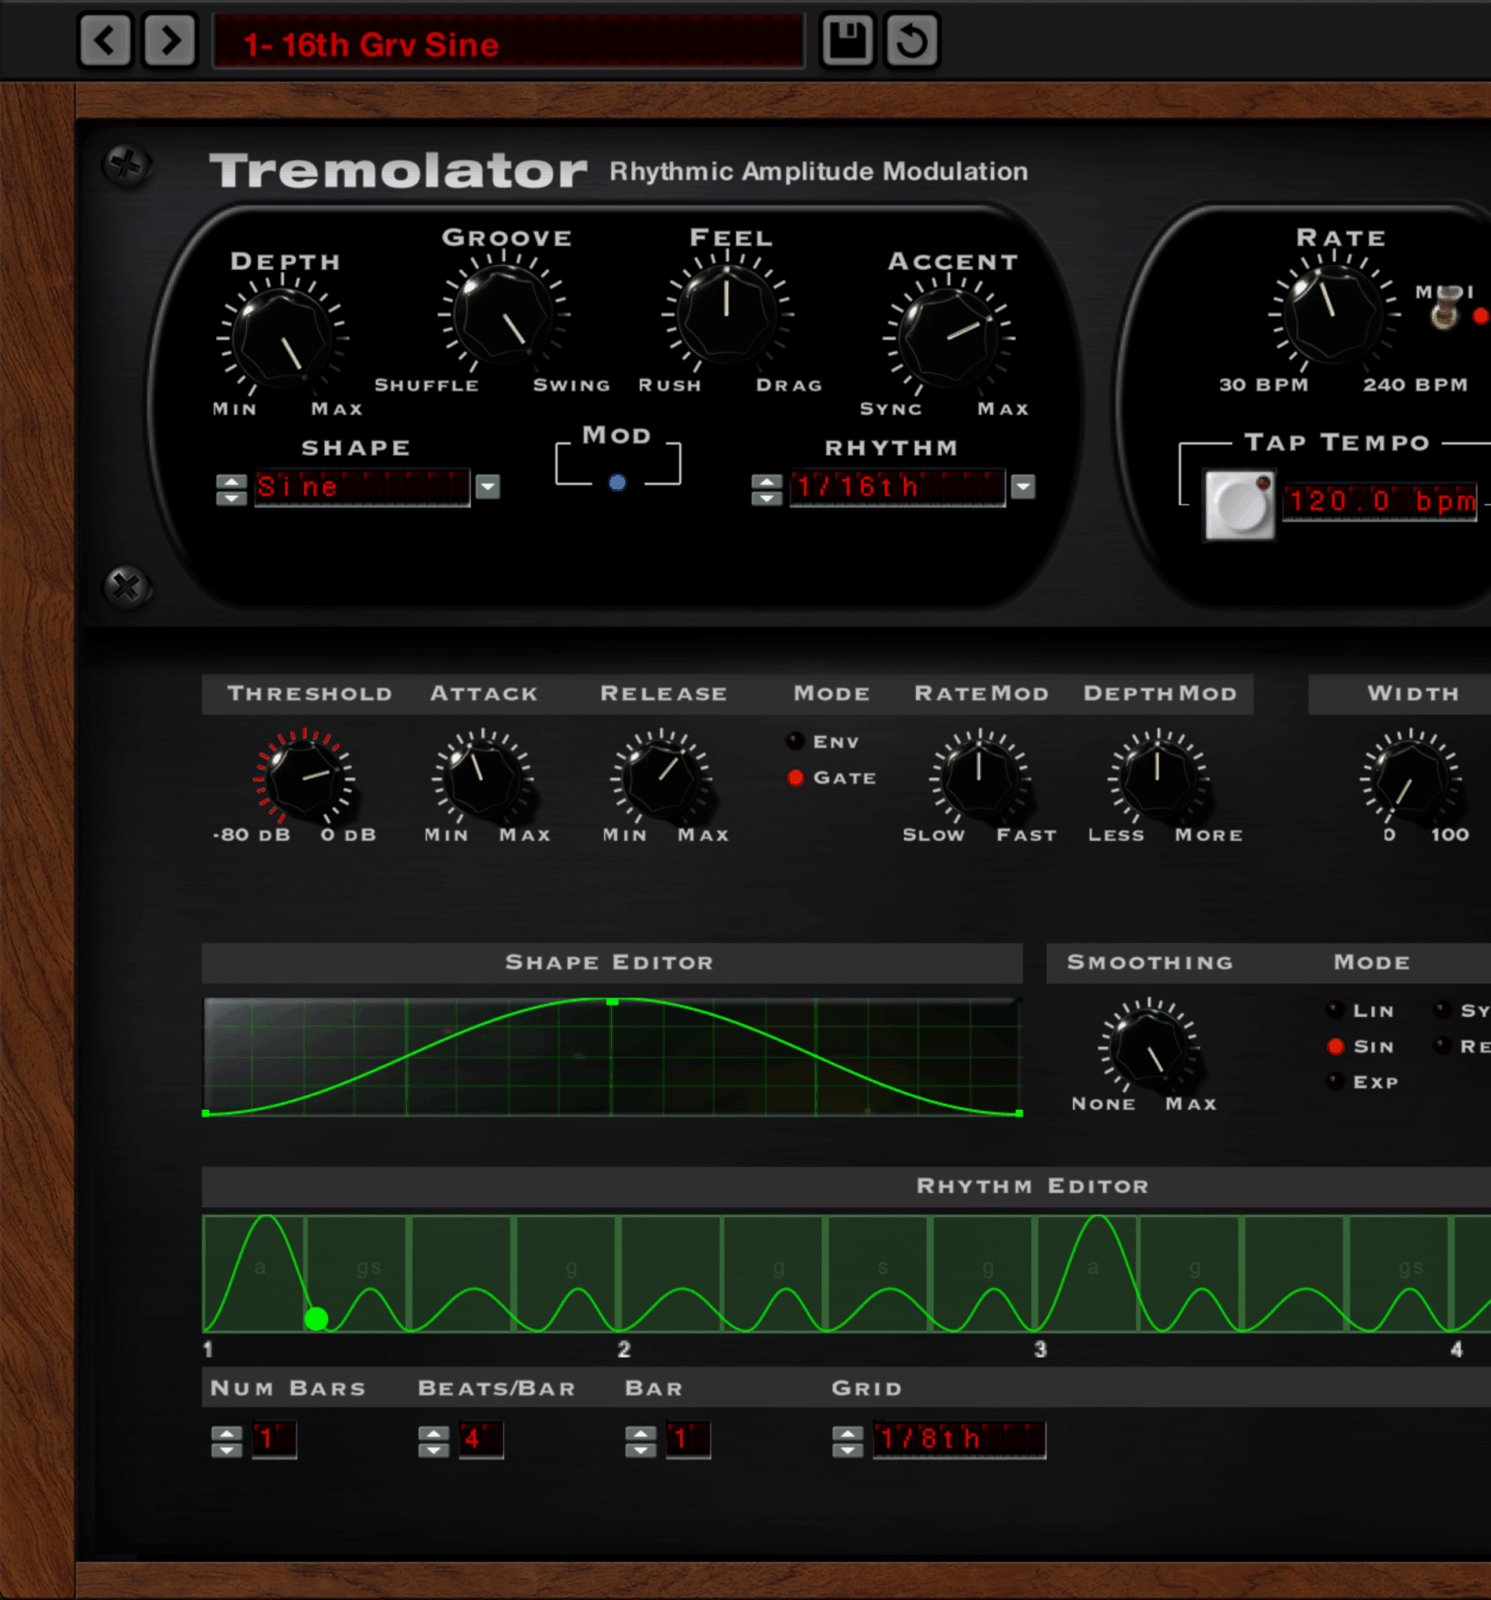Screen dimensions: 1491x1600
Task: Click the Beats/Bar value showing 4
Action: [481, 1440]
